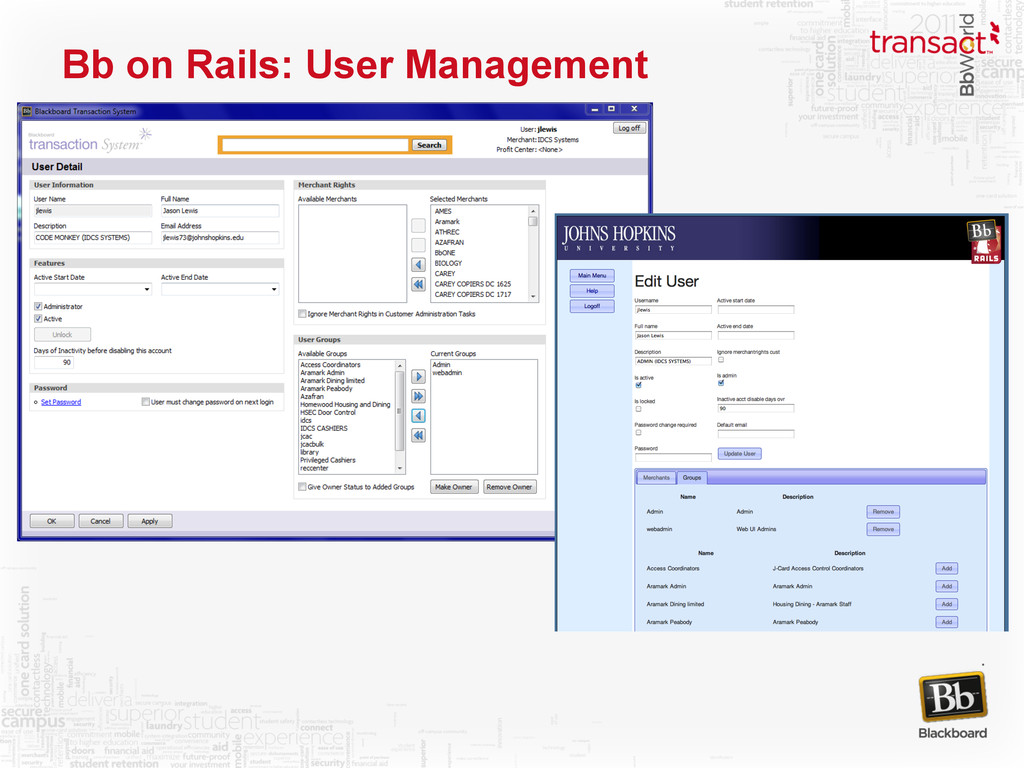Open Help in the Johns Hopkins sidebar
The width and height of the screenshot is (1024, 768).
pyautogui.click(x=592, y=291)
